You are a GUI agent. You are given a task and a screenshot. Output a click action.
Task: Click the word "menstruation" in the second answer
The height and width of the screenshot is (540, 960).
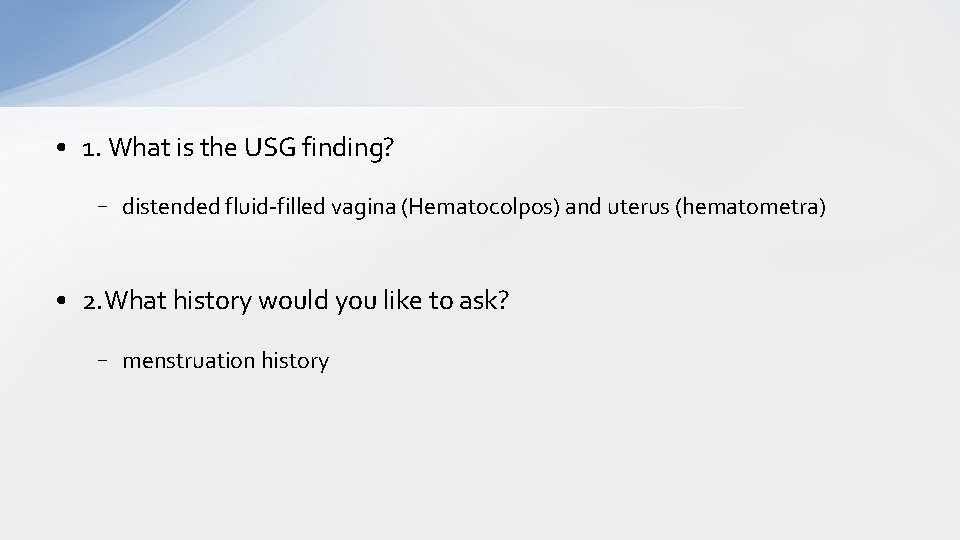pyautogui.click(x=186, y=361)
